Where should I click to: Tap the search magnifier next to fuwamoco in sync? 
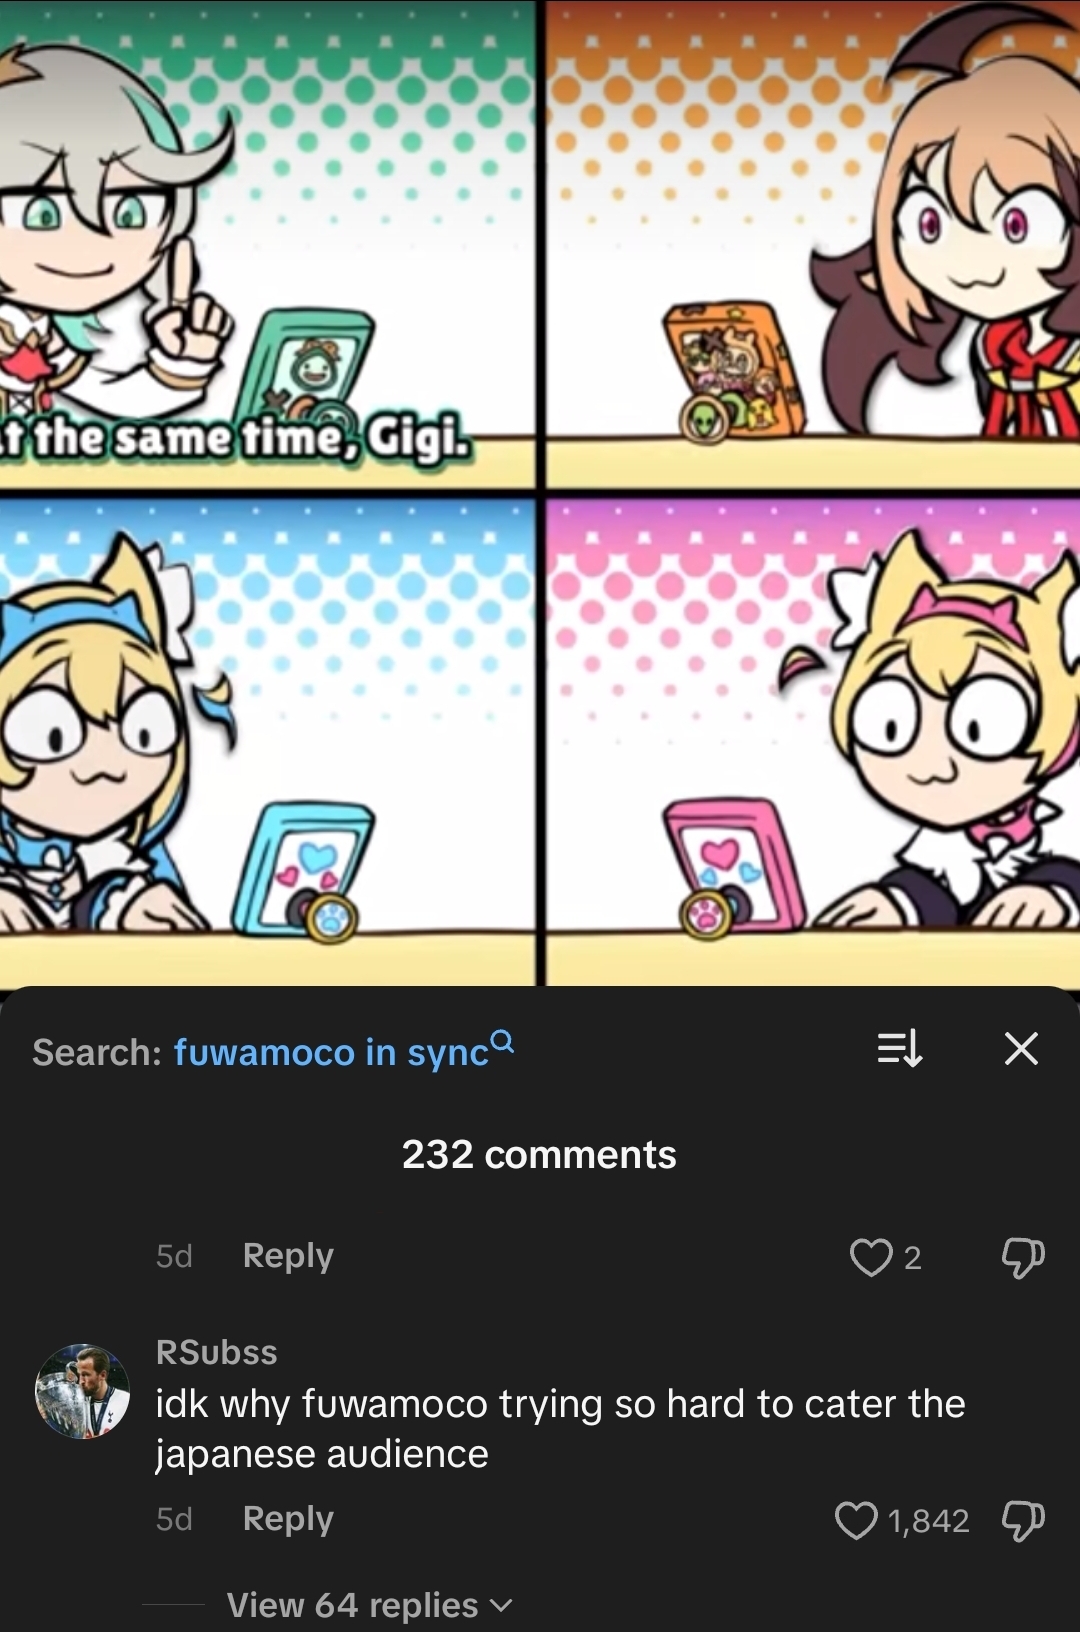pyautogui.click(x=504, y=1041)
